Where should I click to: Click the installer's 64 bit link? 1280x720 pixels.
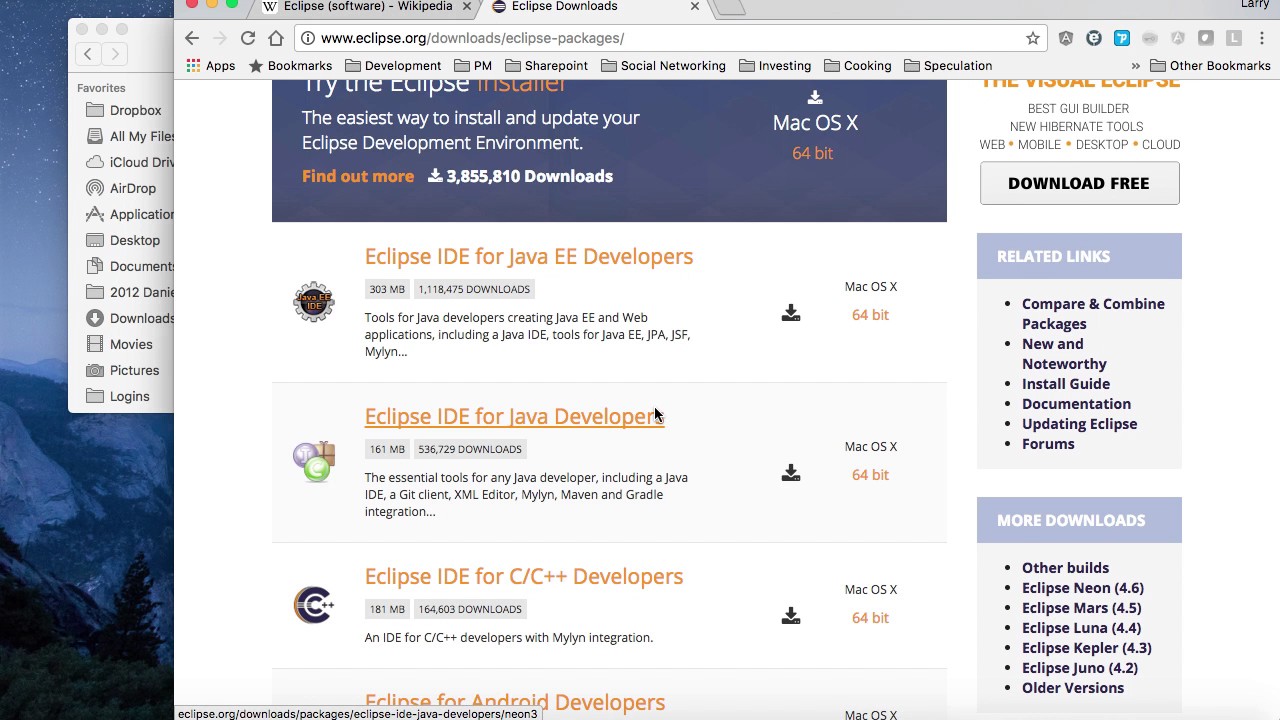pyautogui.click(x=812, y=153)
